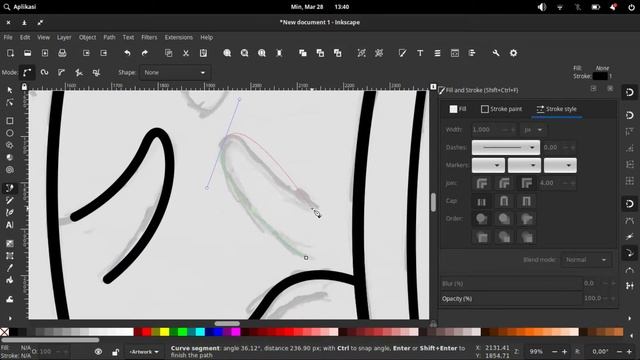640x360 pixels.
Task: Activate the Text tool in the left toolbox
Action: click(x=10, y=225)
